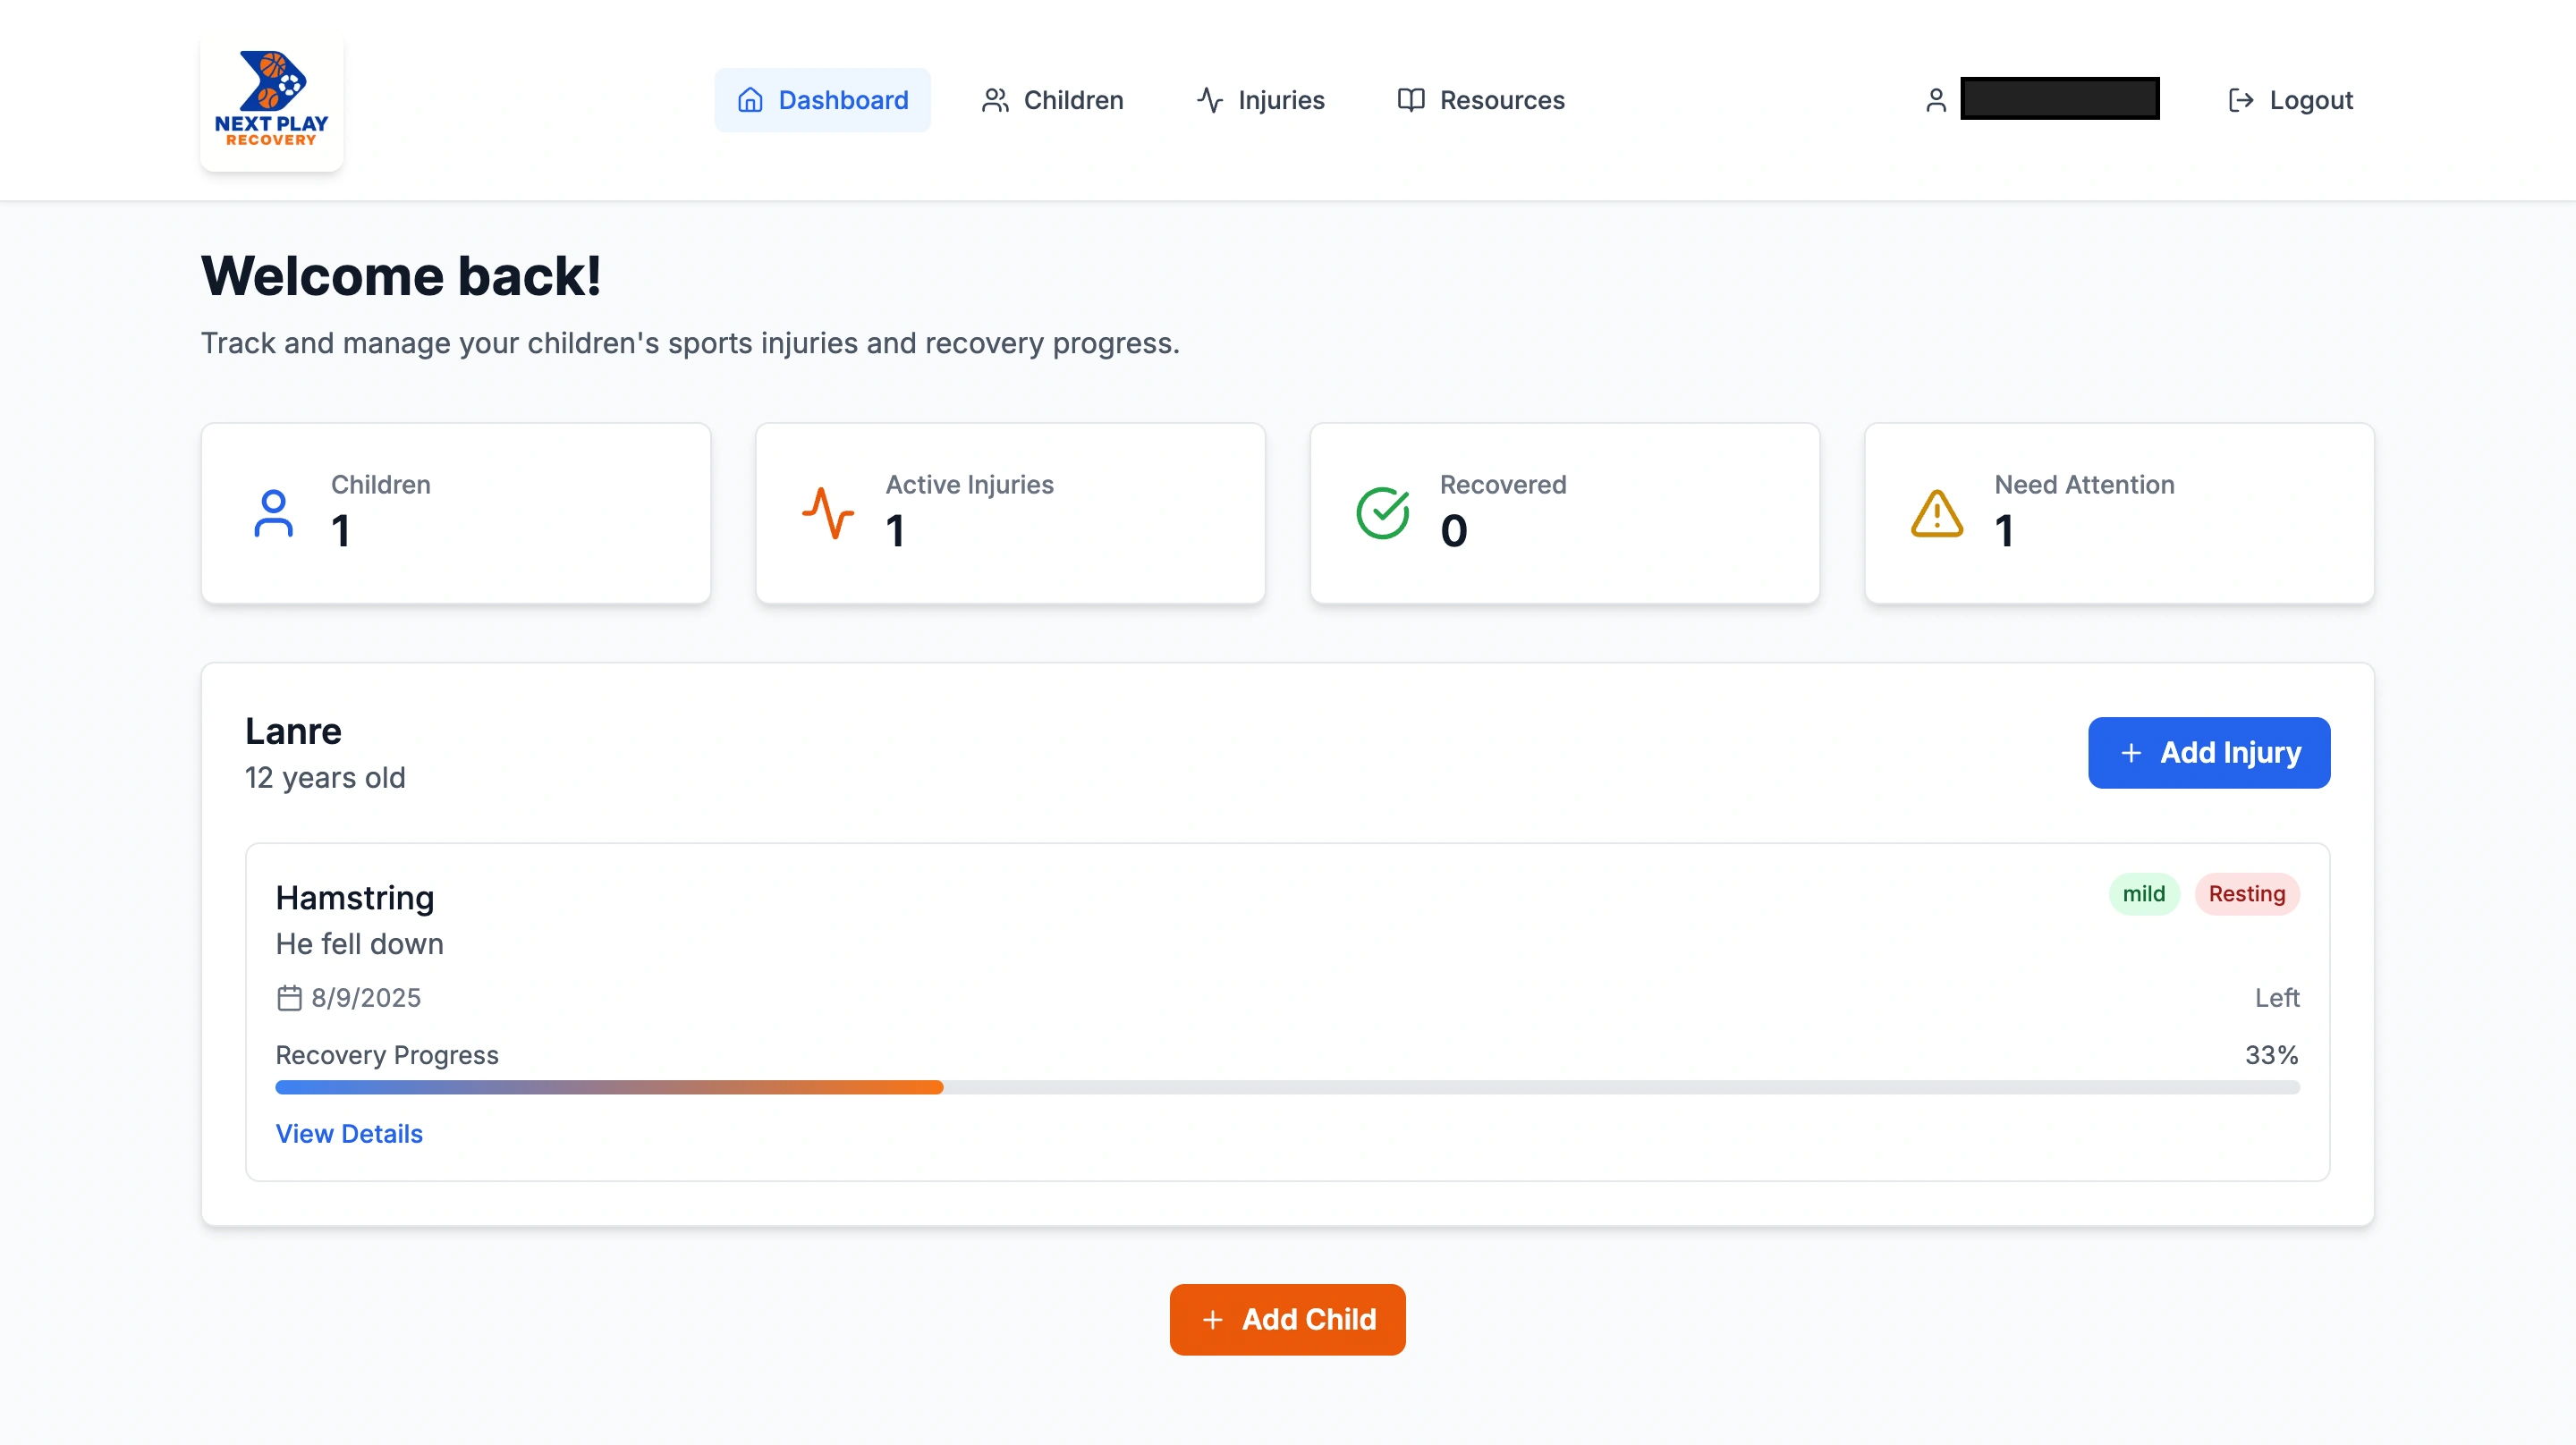Select the Need Attention label
2576x1445 pixels.
[2084, 485]
